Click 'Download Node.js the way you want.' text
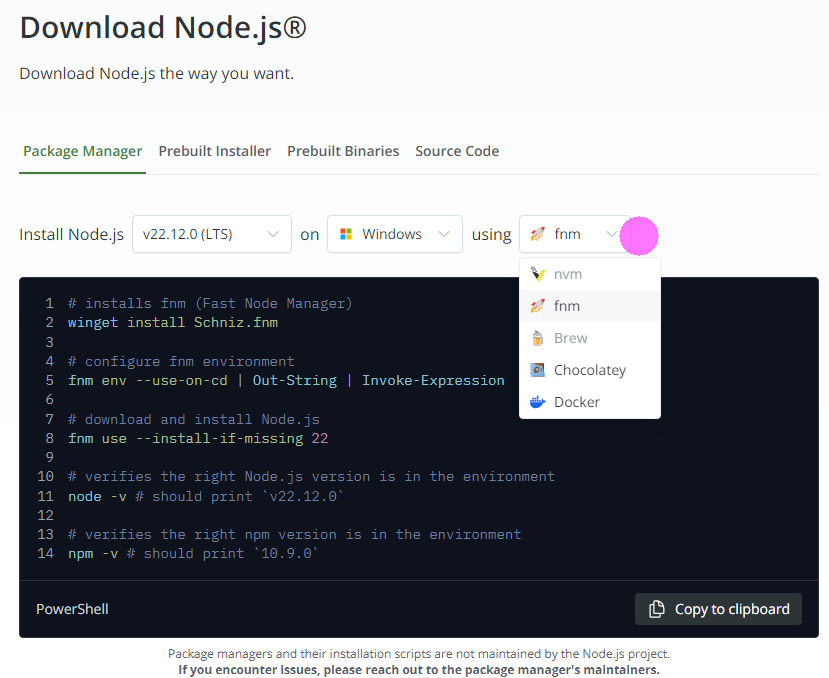Screen dimensions: 829x678 [x=156, y=74]
